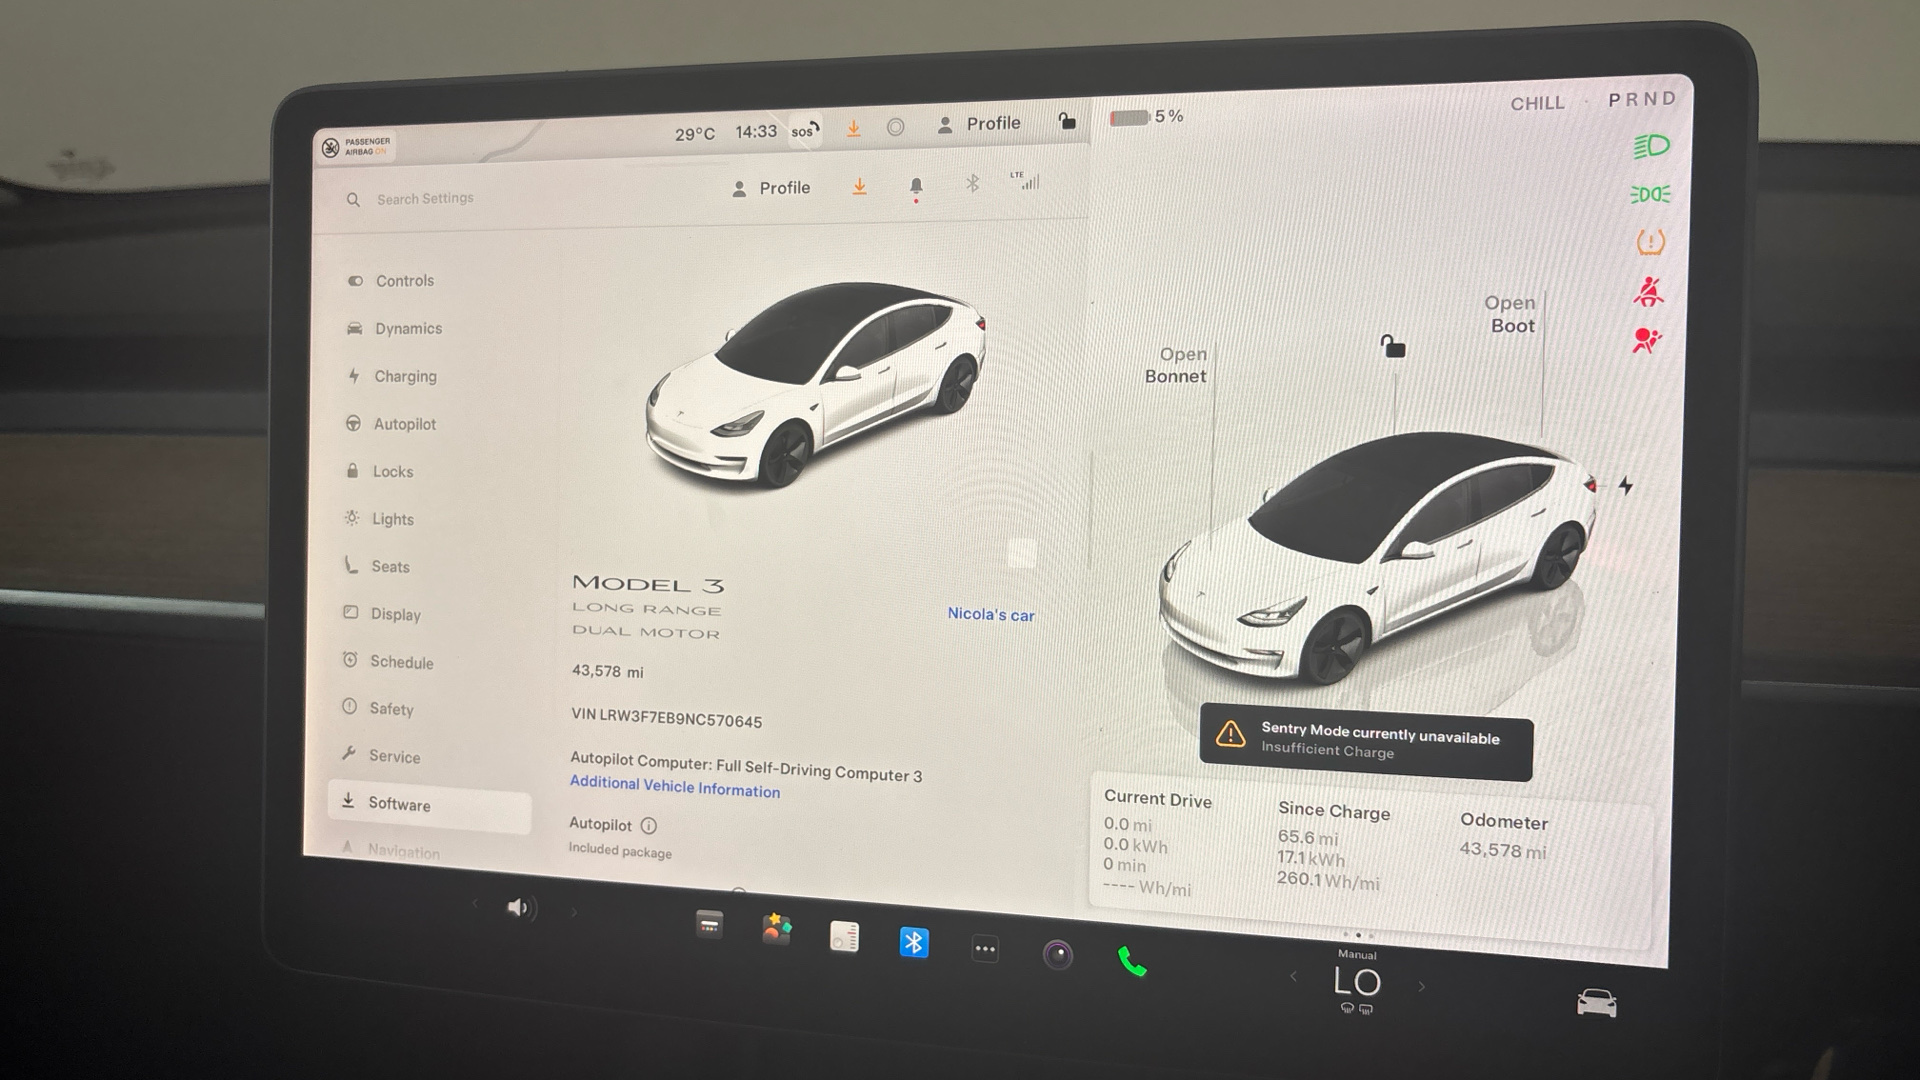1920x1080 pixels.
Task: Click the Sentry Mode unavailable notification
Action: (x=1366, y=741)
